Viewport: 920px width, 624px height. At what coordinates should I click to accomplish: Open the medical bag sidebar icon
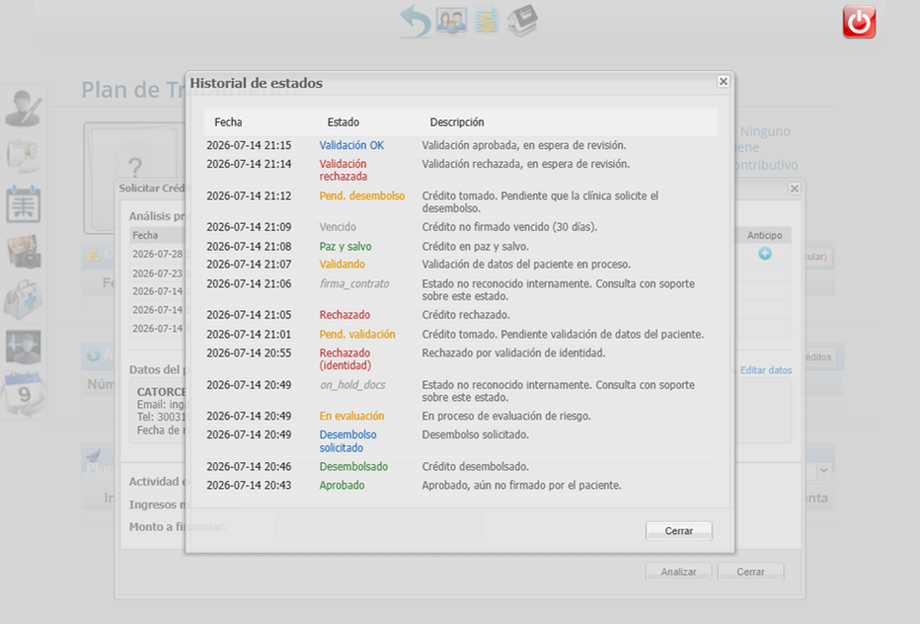(x=23, y=300)
